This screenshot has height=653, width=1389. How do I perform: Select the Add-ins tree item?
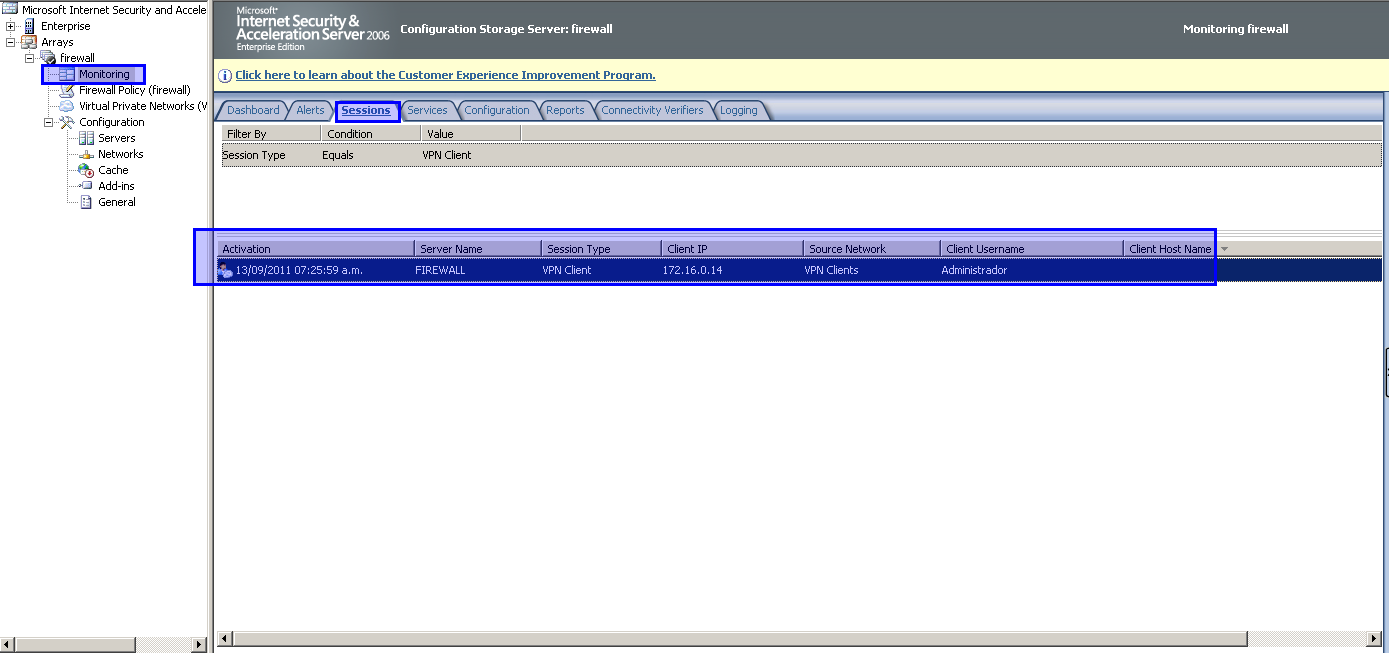click(x=116, y=186)
